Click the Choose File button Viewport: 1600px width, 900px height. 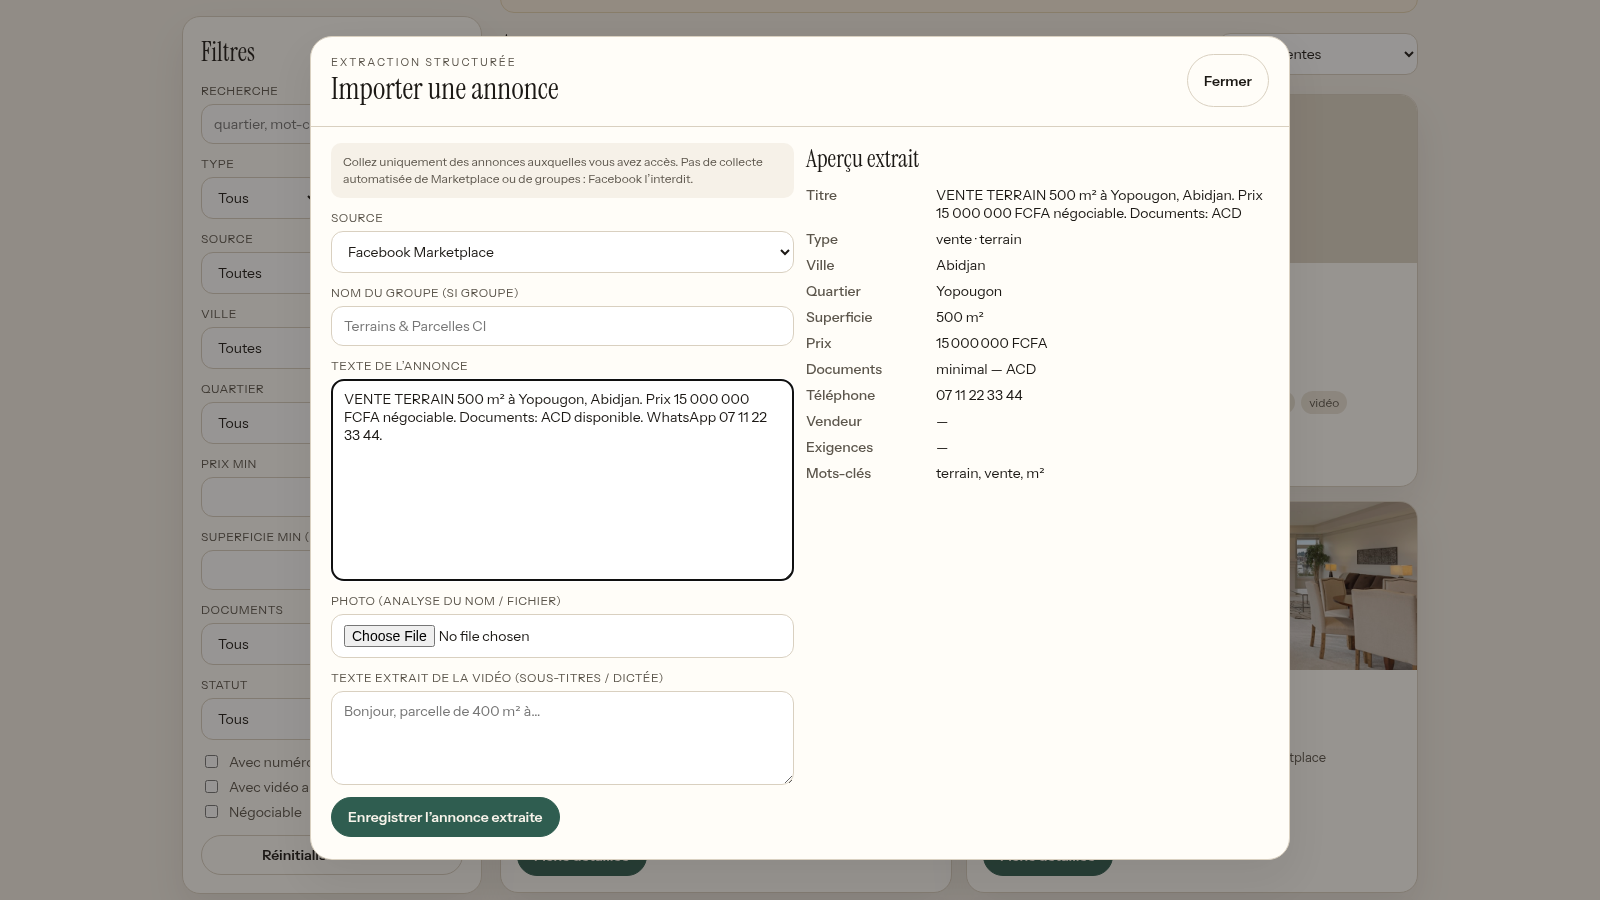tap(389, 636)
